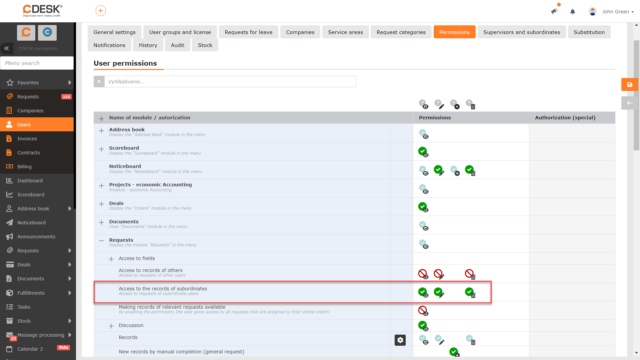Image resolution: width=640 pixels, height=360 pixels.
Task: Open Companies from the sidebar
Action: coord(37,111)
